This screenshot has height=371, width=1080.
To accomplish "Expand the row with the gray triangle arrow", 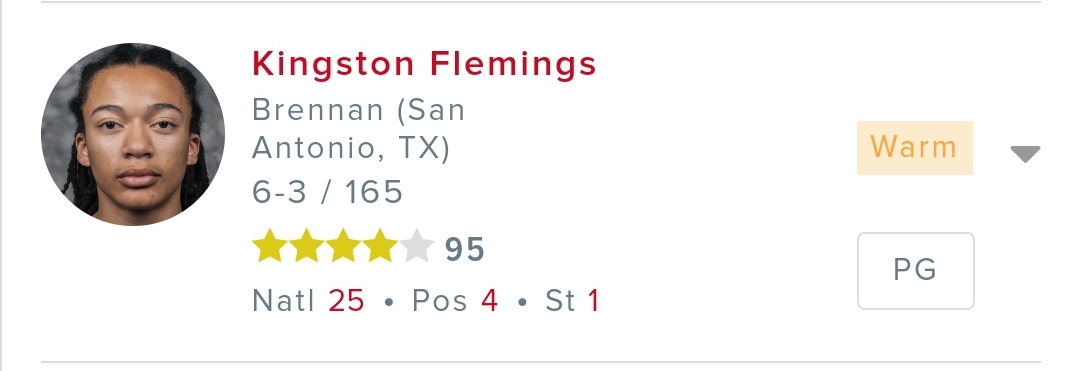I will 1025,153.
